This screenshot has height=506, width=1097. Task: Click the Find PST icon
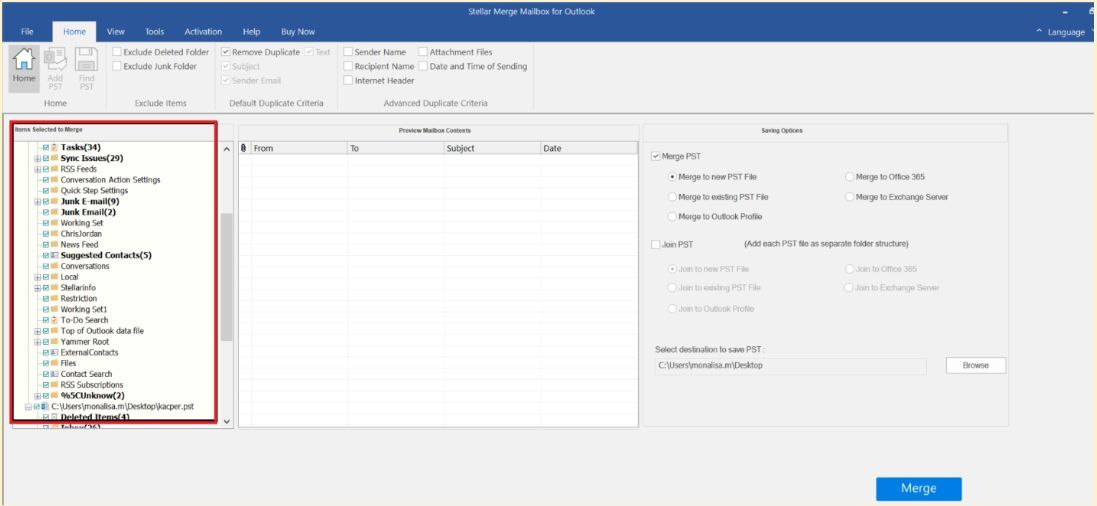pyautogui.click(x=86, y=59)
